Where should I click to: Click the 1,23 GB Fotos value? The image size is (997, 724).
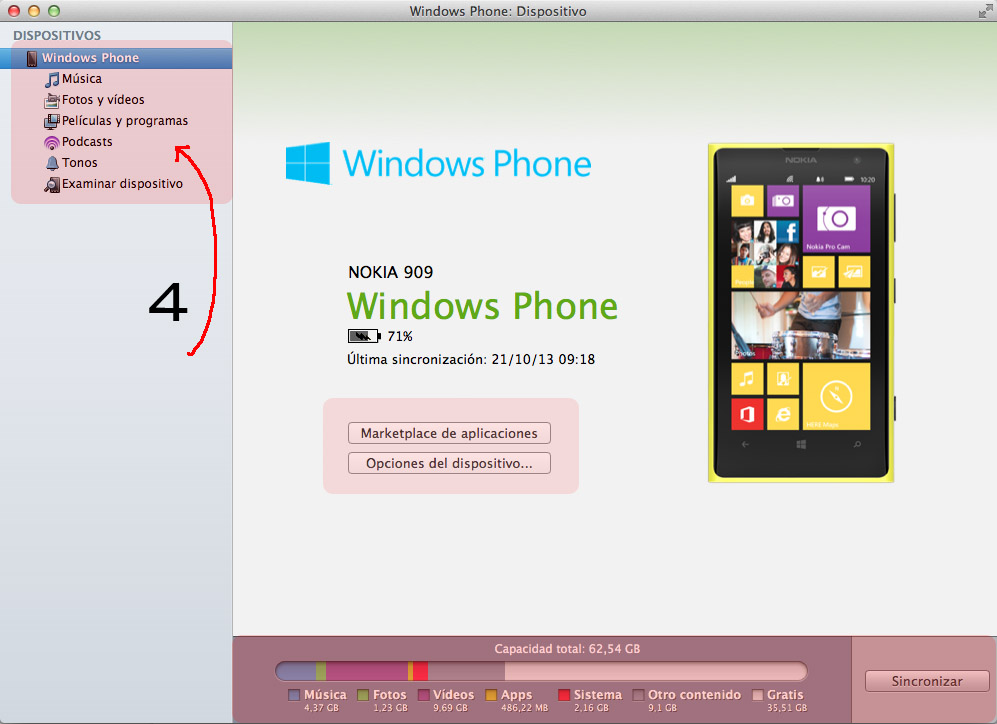click(x=390, y=708)
